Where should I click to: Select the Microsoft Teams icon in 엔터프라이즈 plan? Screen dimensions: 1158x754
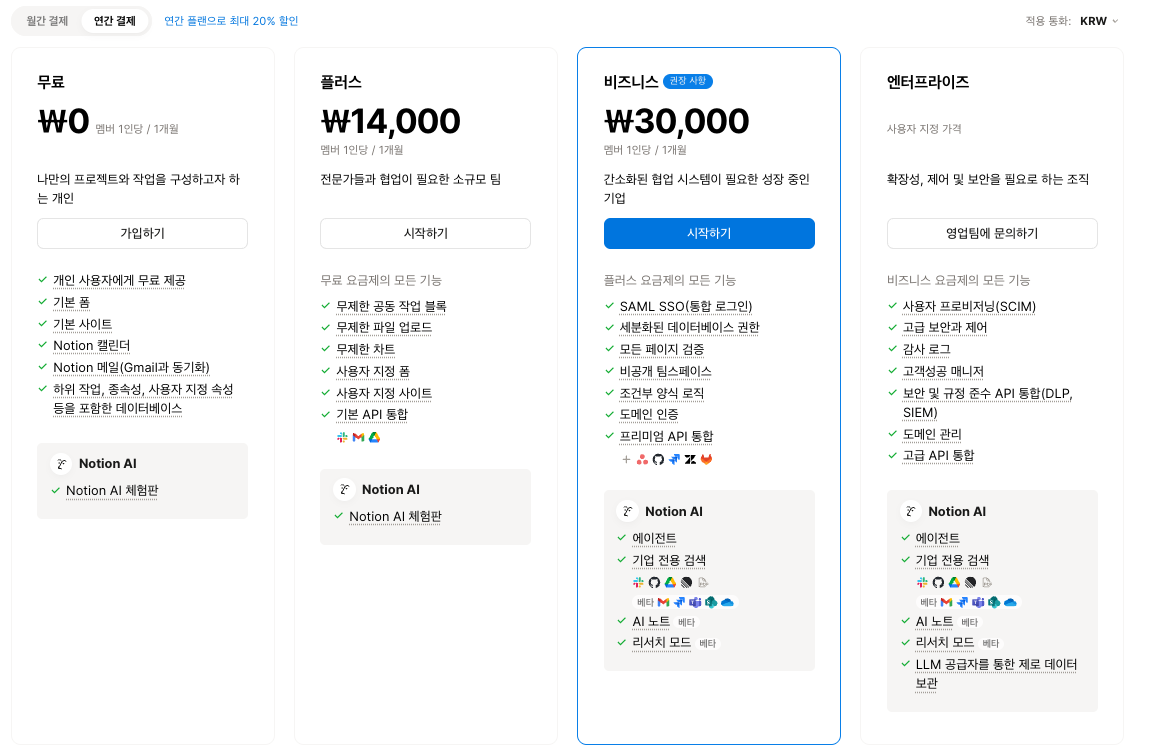[x=978, y=601]
